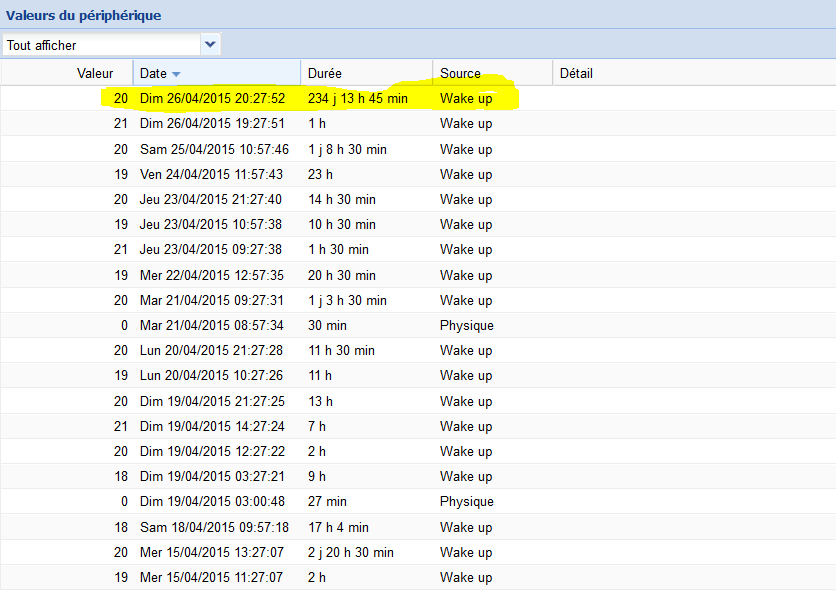The width and height of the screenshot is (836, 590).
Task: Click Physique source on 19/04/2015 row
Action: point(467,502)
